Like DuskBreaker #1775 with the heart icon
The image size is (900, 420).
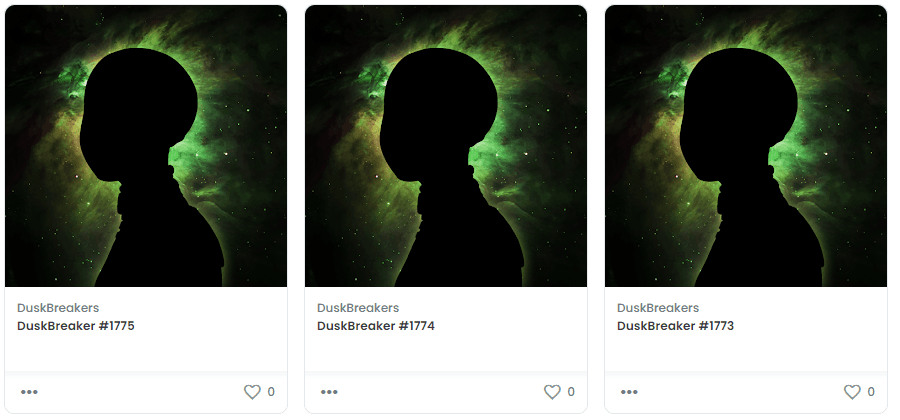tap(252, 392)
